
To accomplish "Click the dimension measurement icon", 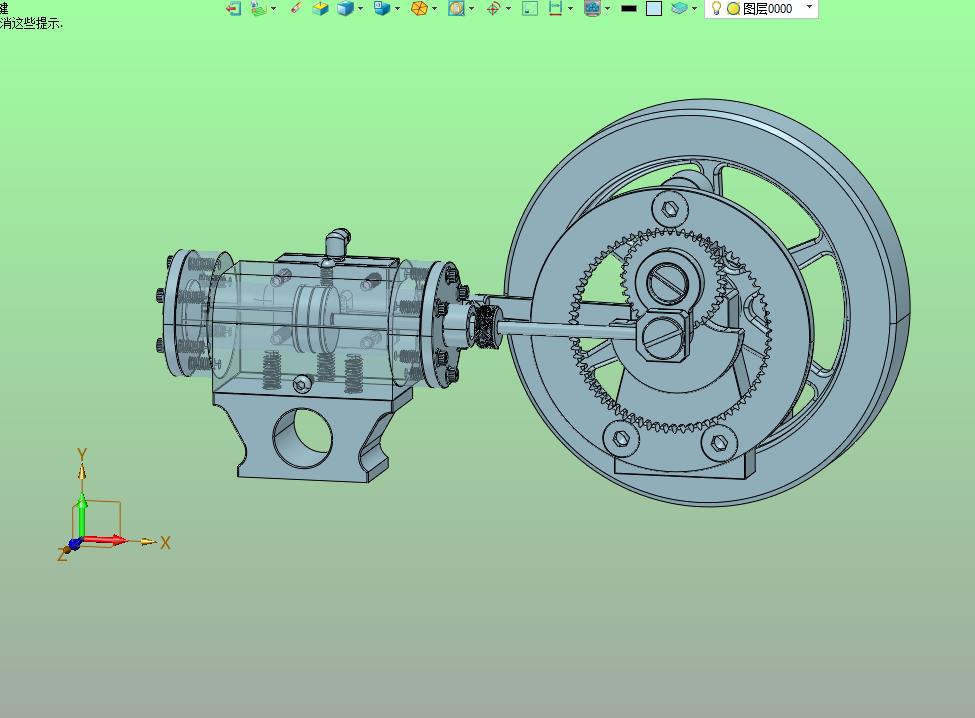I will [x=555, y=8].
